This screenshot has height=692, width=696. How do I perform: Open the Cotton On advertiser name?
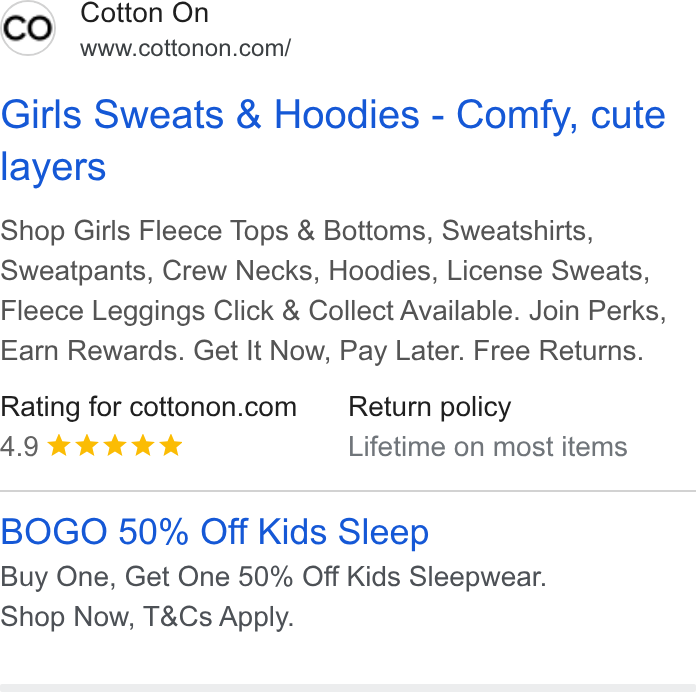point(144,13)
